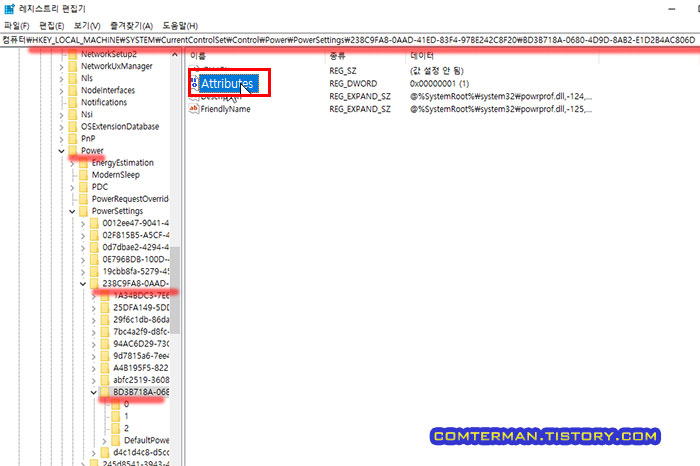Minimize the Registry Editor window
Screen dimensions: 700x466
click(671, 9)
